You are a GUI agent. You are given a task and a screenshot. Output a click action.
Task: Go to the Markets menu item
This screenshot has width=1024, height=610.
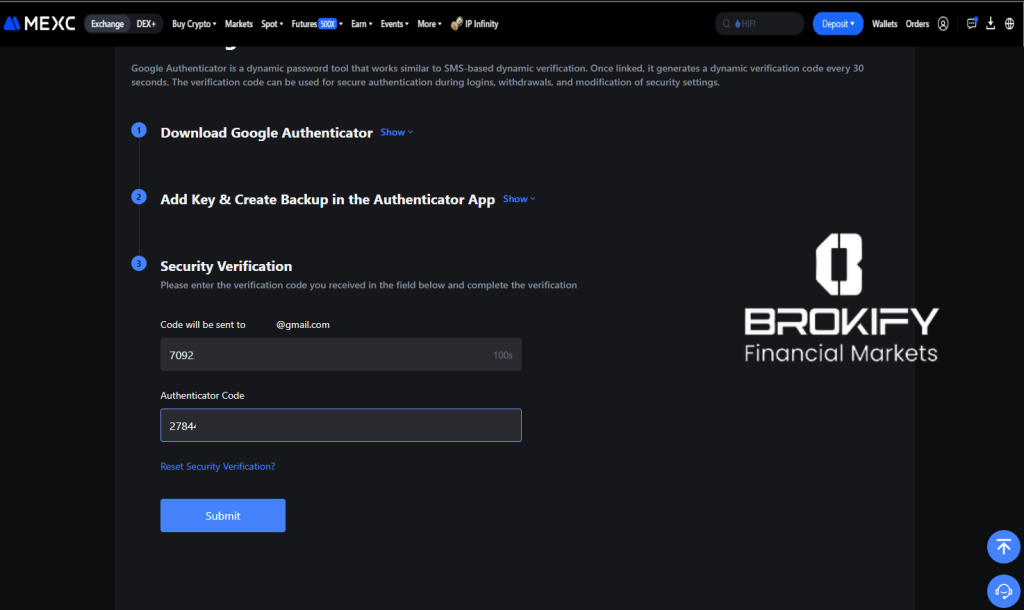(239, 23)
